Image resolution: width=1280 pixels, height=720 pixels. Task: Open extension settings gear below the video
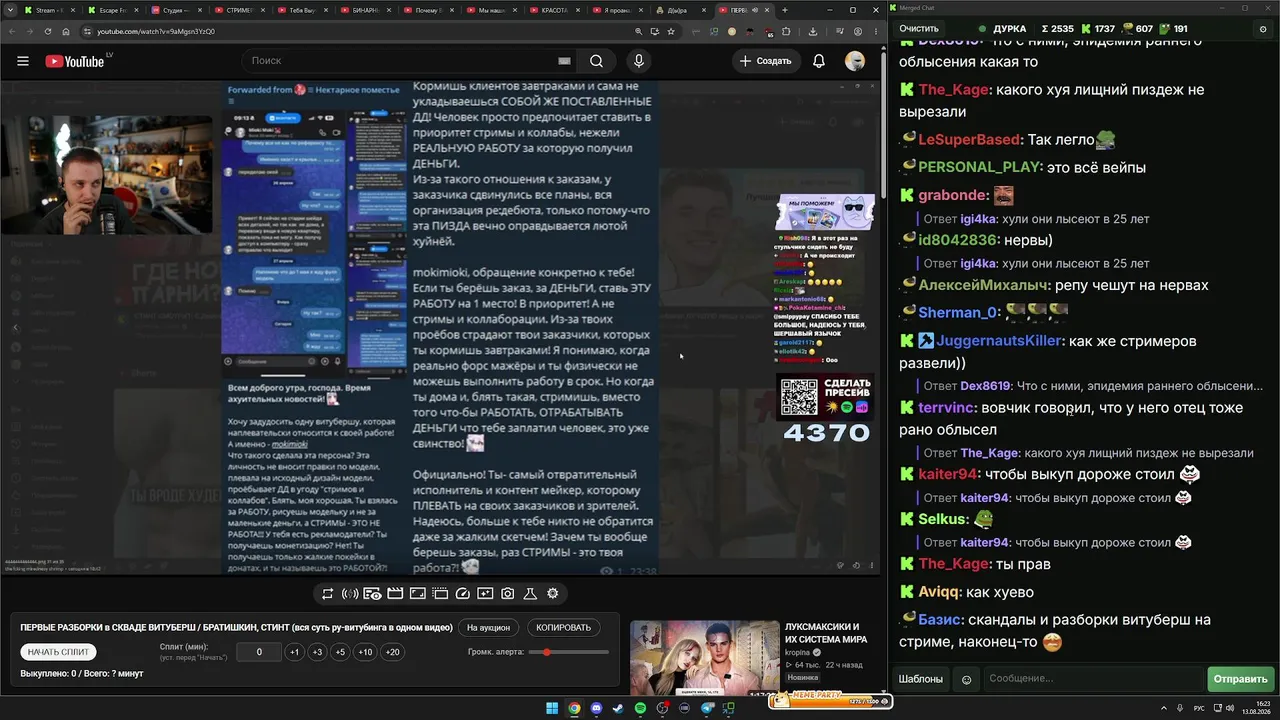pyautogui.click(x=553, y=594)
